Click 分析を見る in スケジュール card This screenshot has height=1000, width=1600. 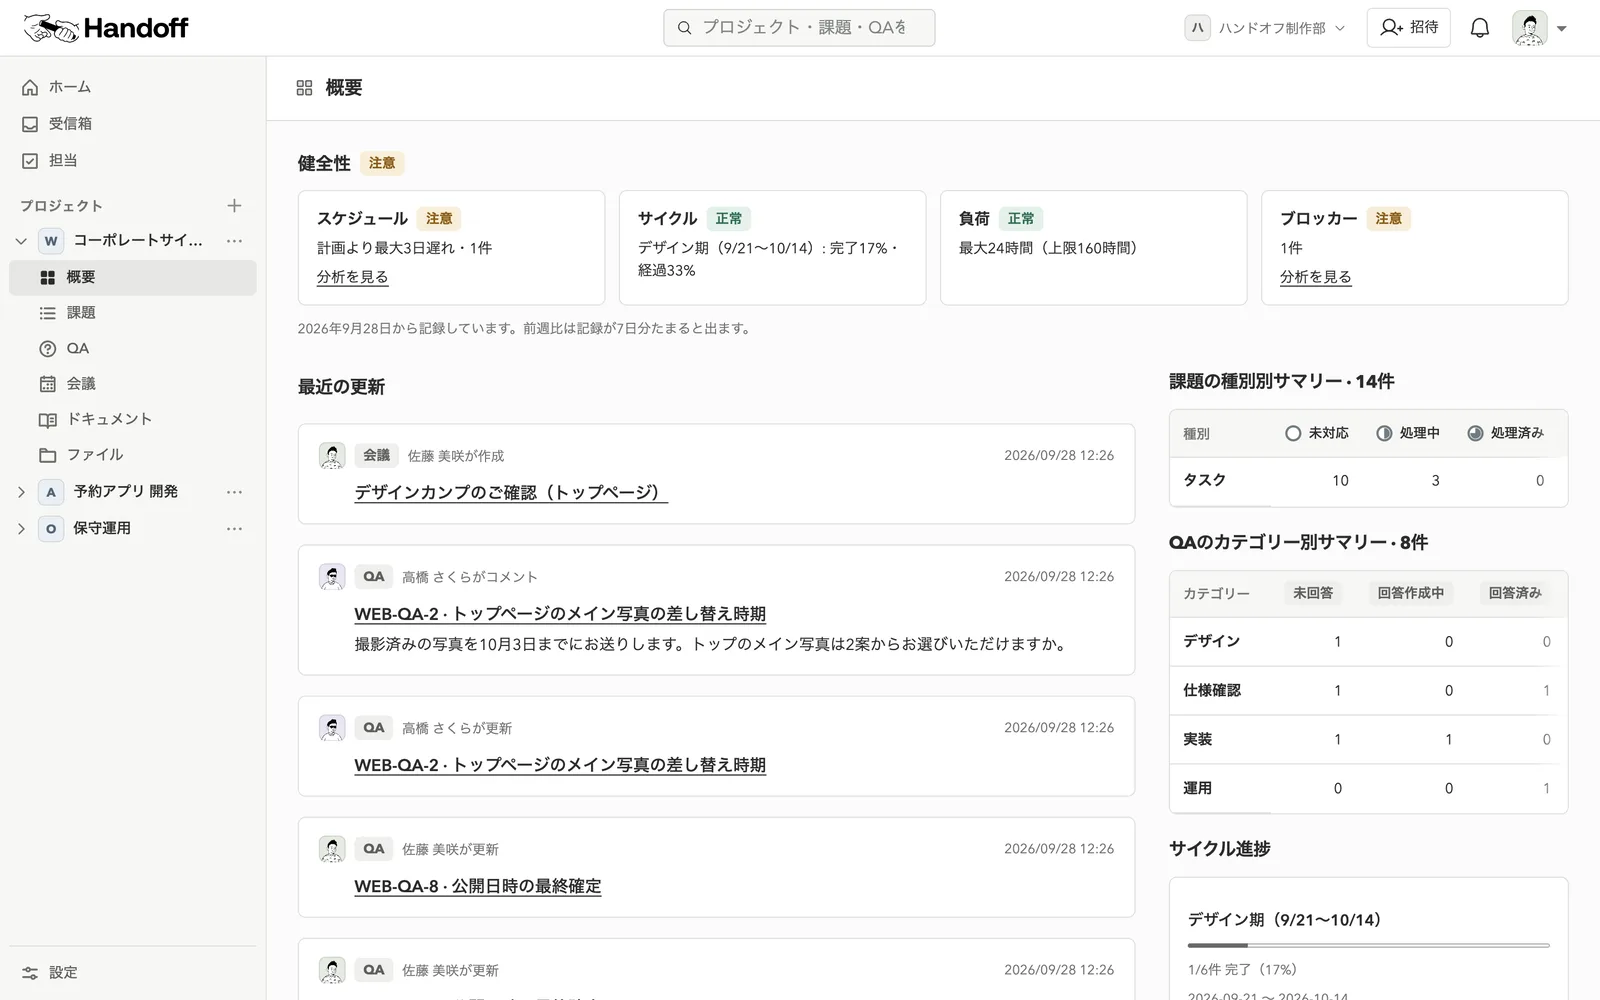352,277
